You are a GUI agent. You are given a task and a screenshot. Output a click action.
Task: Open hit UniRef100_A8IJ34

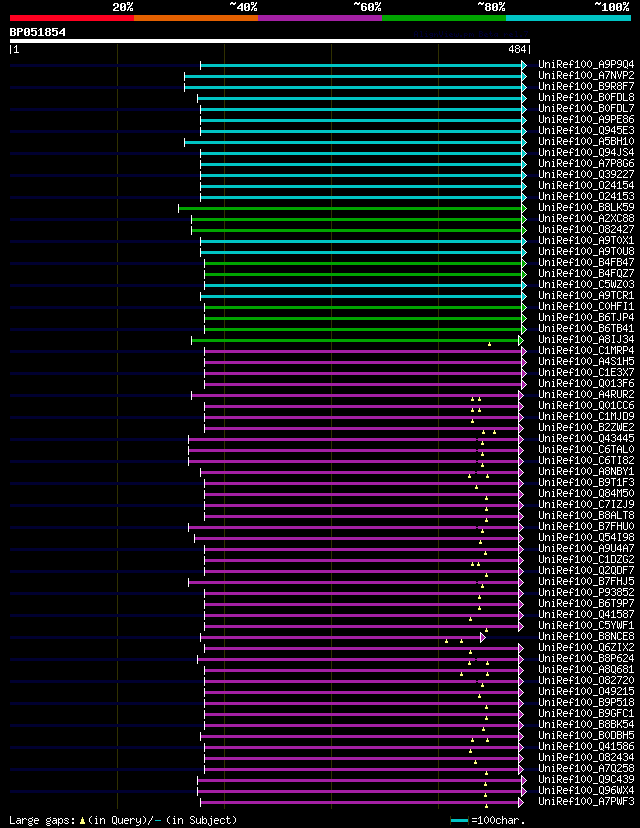tap(586, 340)
